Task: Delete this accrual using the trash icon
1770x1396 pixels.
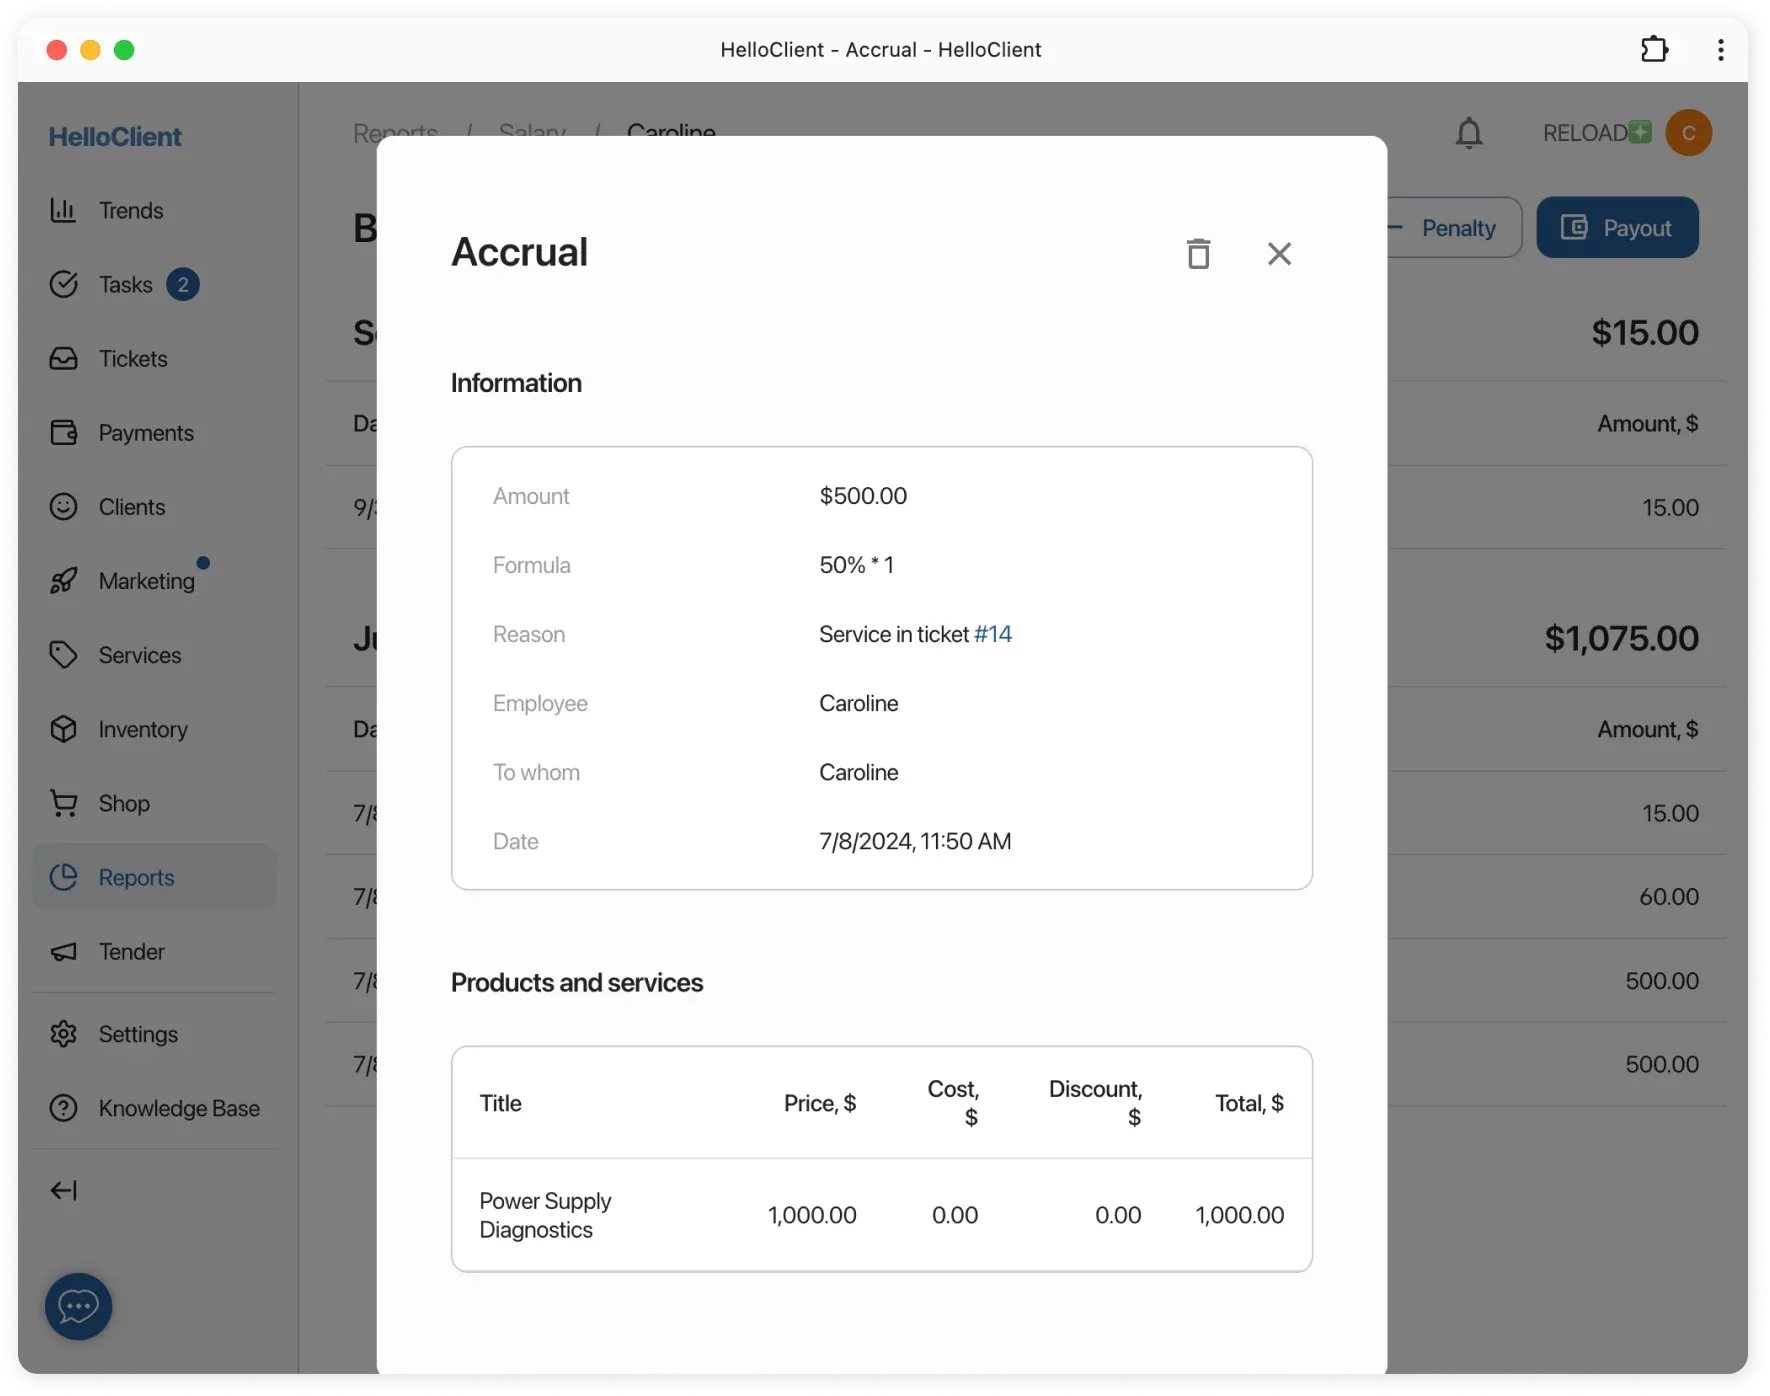Action: [x=1198, y=253]
